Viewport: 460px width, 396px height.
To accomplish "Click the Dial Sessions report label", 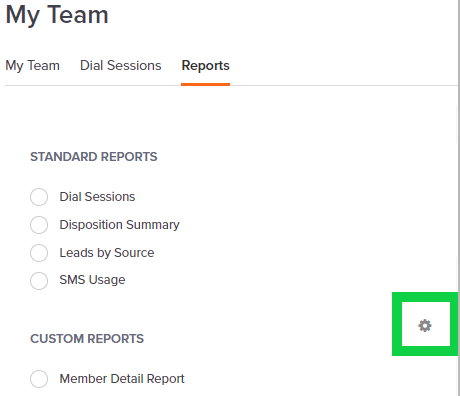I will point(97,197).
